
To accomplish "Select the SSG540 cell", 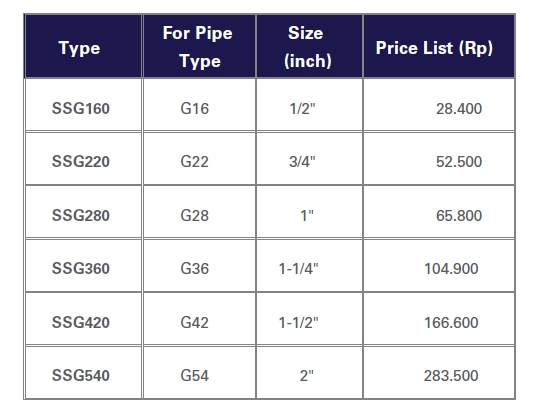I will pos(83,373).
